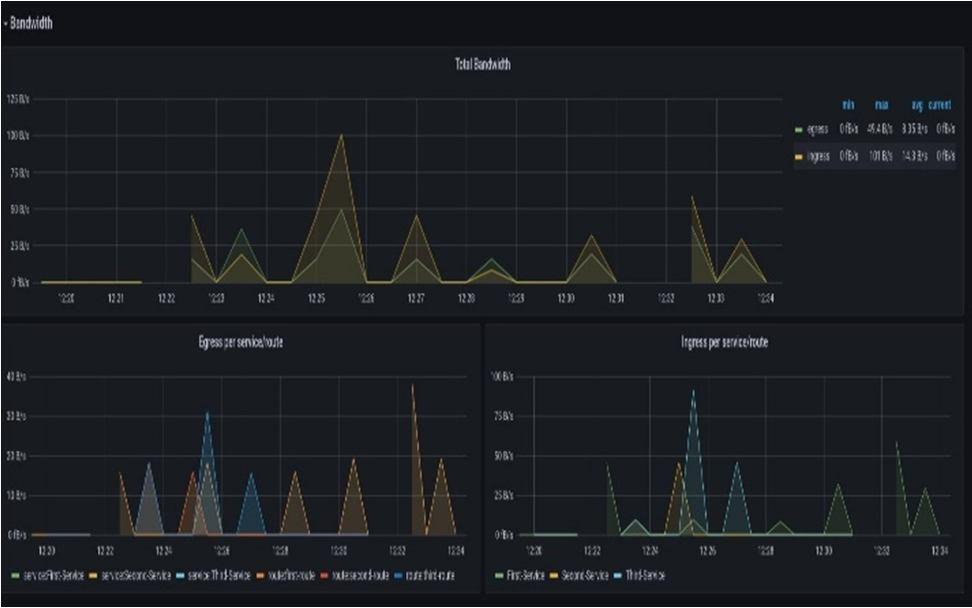The image size is (972, 608).
Task: Toggle Third-Service in the Ingress legend
Action: pyautogui.click(x=645, y=576)
